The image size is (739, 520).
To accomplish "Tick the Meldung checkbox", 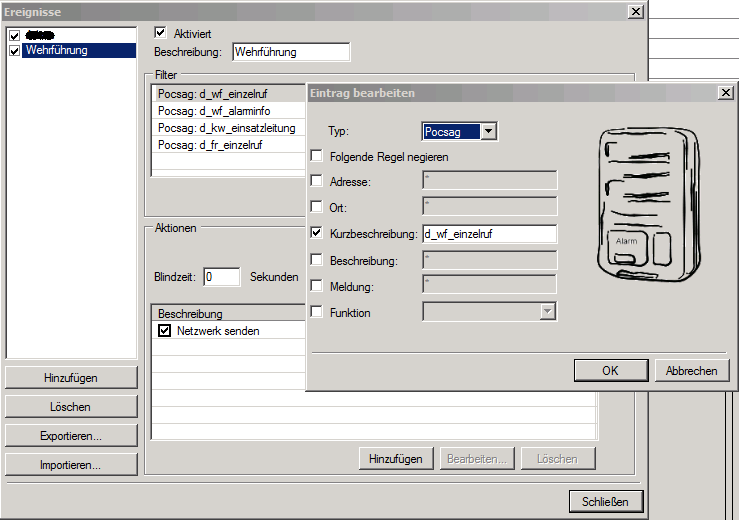I will click(317, 286).
